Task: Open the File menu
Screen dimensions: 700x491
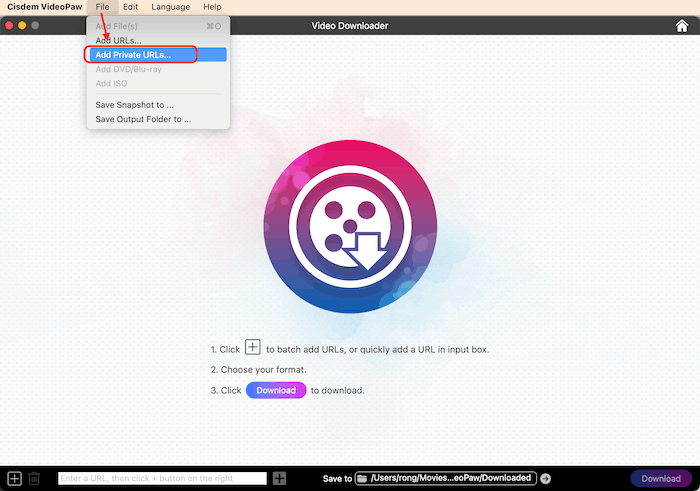Action: tap(103, 7)
